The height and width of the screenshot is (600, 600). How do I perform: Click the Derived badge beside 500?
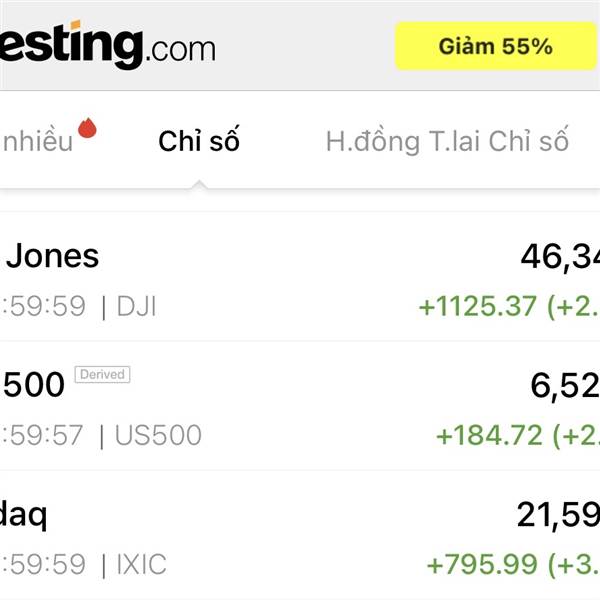102,374
